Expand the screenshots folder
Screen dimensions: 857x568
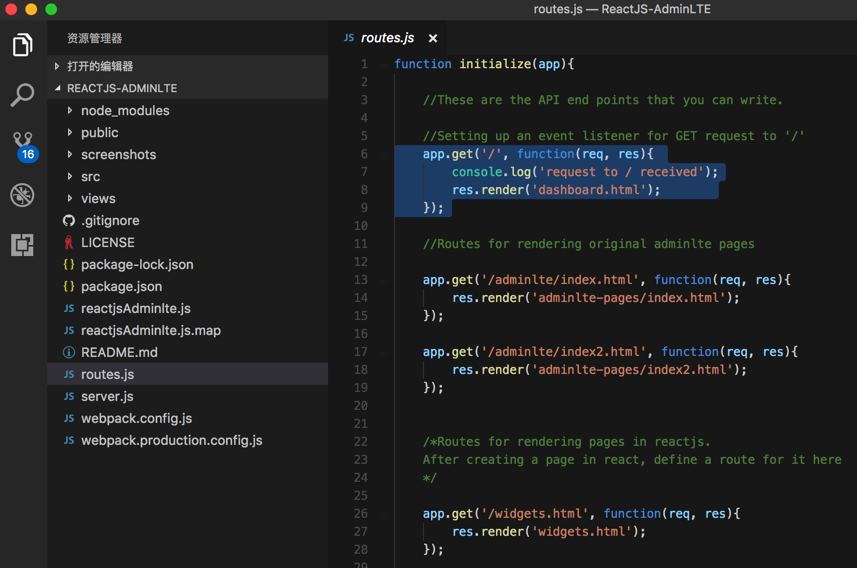click(x=118, y=155)
